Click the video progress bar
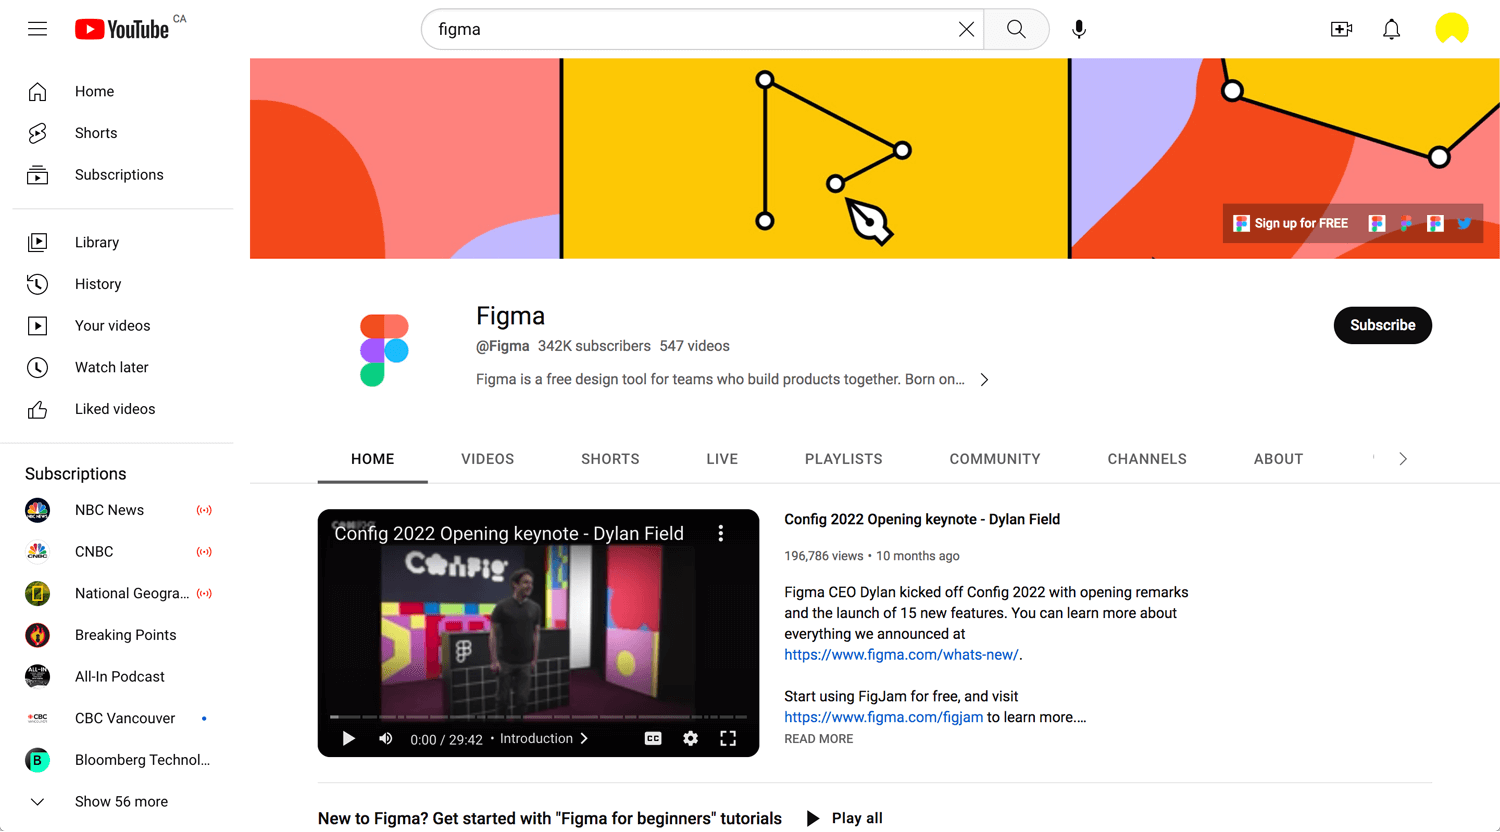 click(538, 717)
